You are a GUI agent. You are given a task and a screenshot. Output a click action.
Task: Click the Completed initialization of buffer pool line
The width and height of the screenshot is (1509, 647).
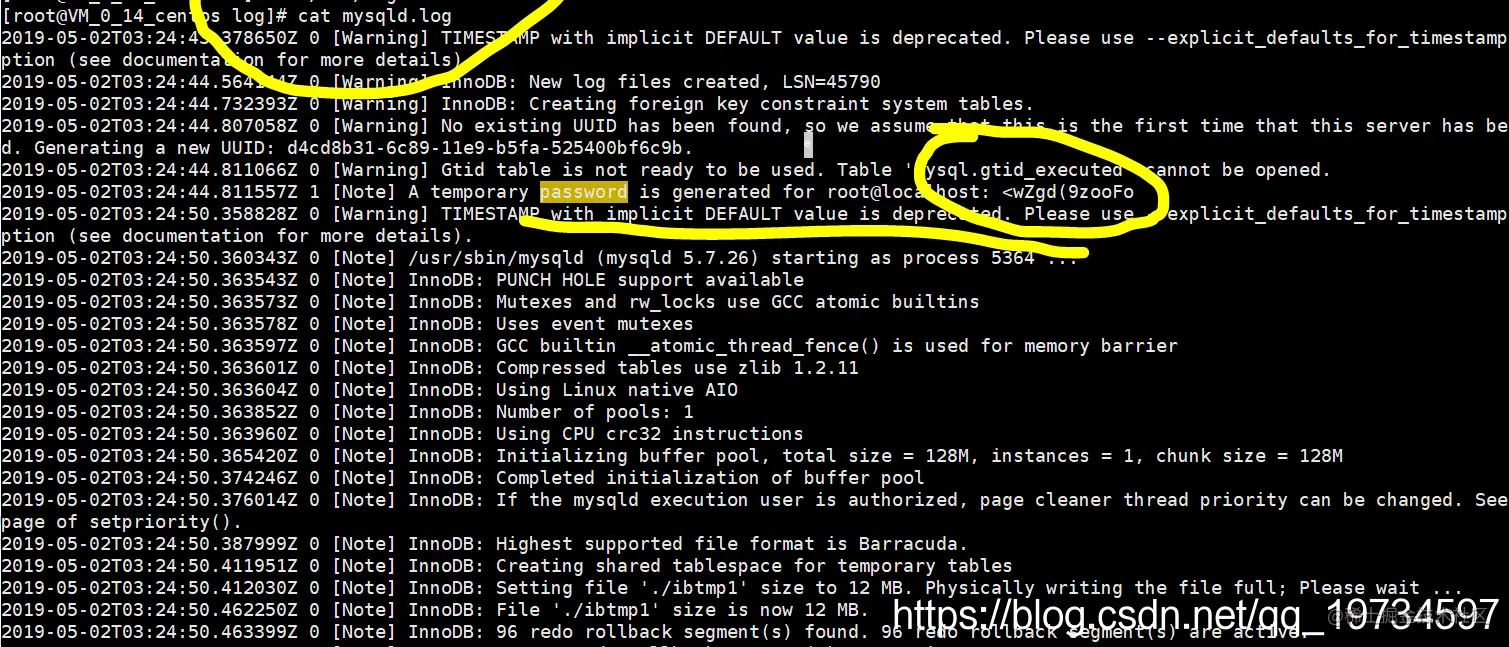[x=463, y=478]
